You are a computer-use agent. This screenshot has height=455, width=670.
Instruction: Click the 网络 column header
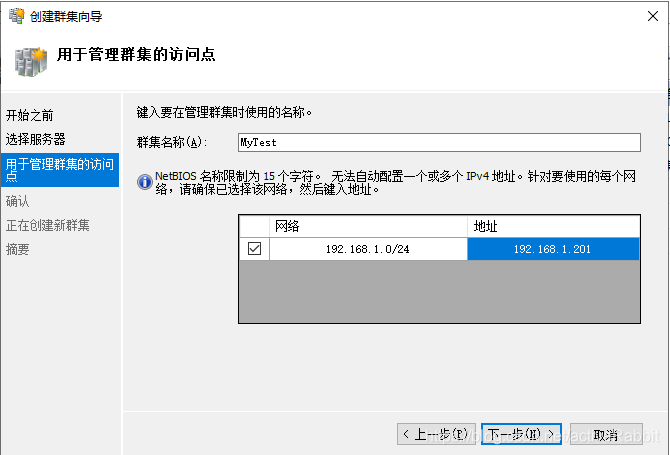368,226
